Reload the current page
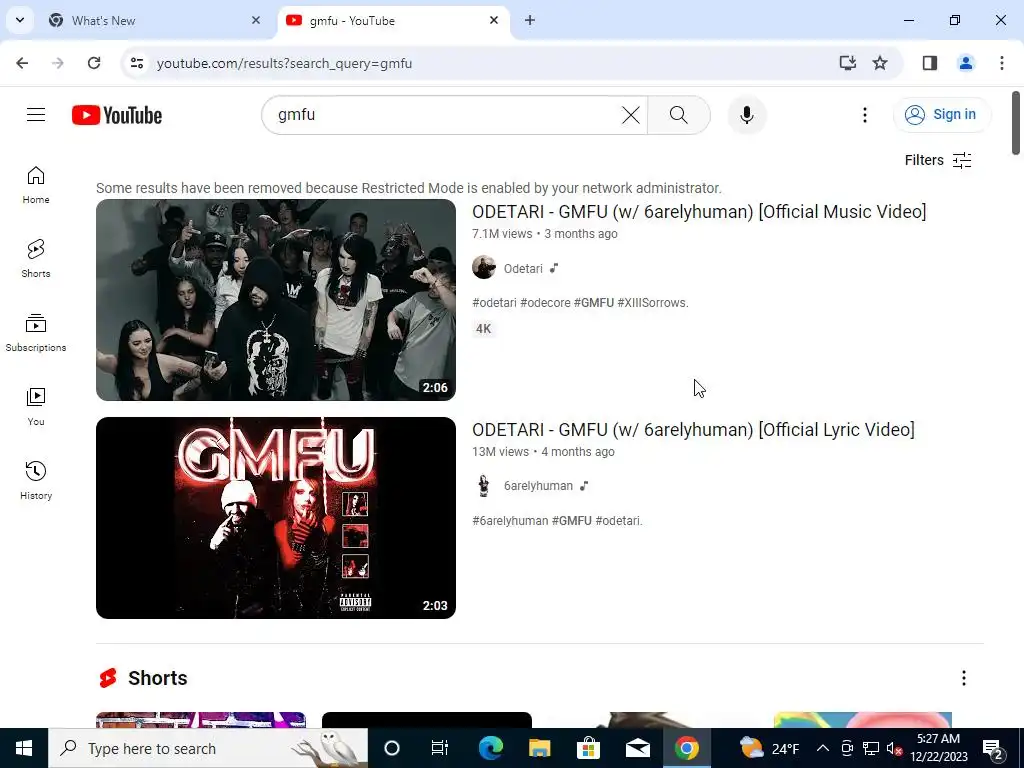Viewport: 1024px width, 768px height. [x=94, y=63]
